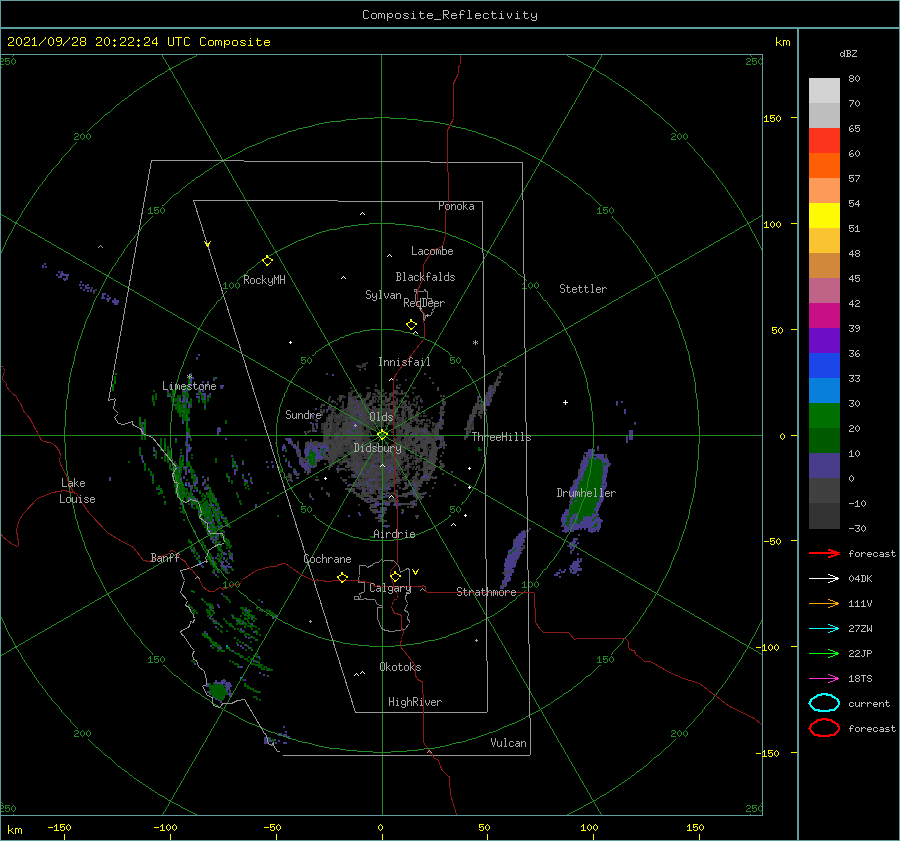The image size is (900, 841).
Task: Click the Sylvan label
Action: pyautogui.click(x=383, y=295)
